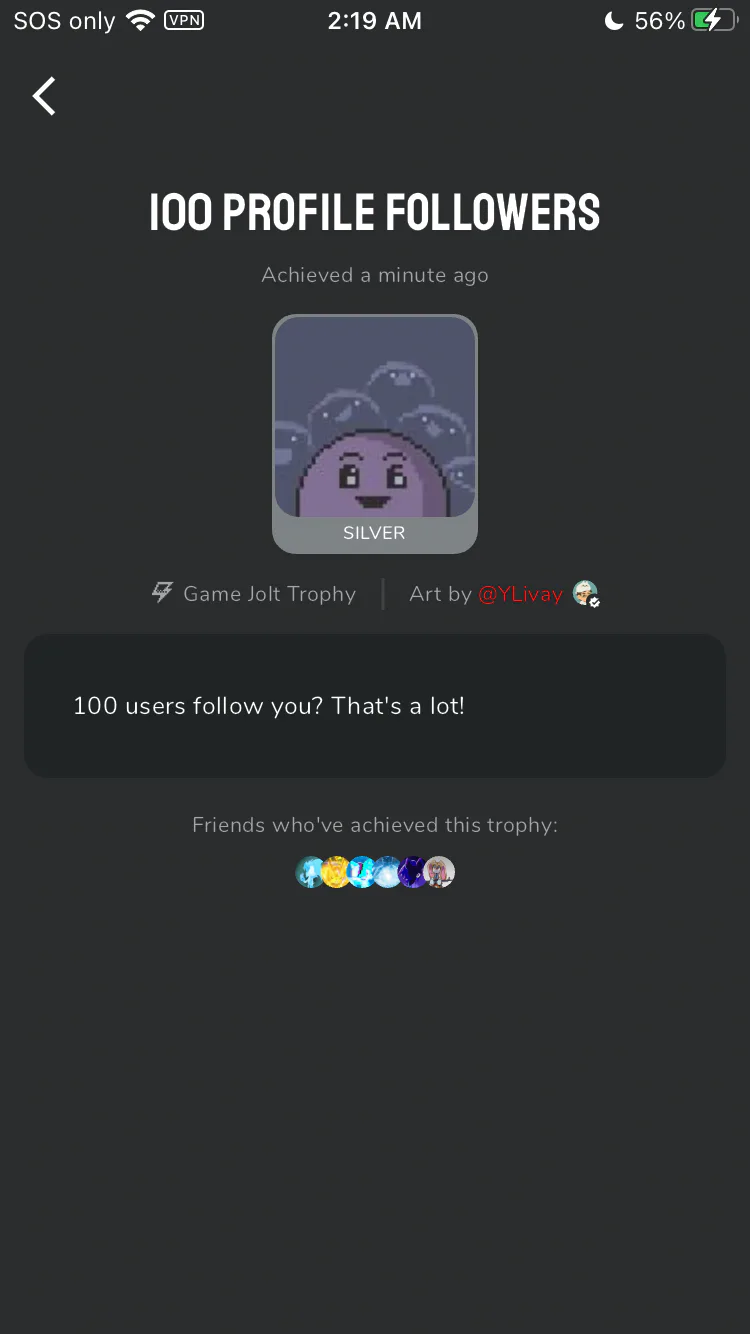Image resolution: width=750 pixels, height=1334 pixels.
Task: Tap the SILVER difficulty label on trophy
Action: pyautogui.click(x=374, y=533)
